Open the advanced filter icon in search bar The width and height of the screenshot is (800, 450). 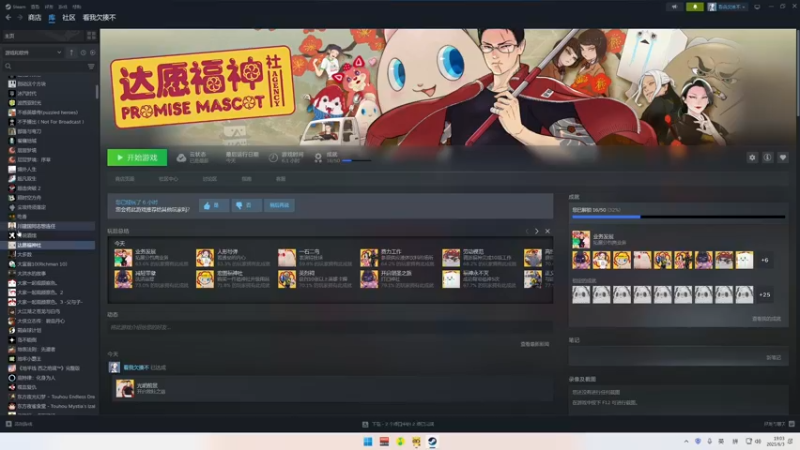click(91, 66)
